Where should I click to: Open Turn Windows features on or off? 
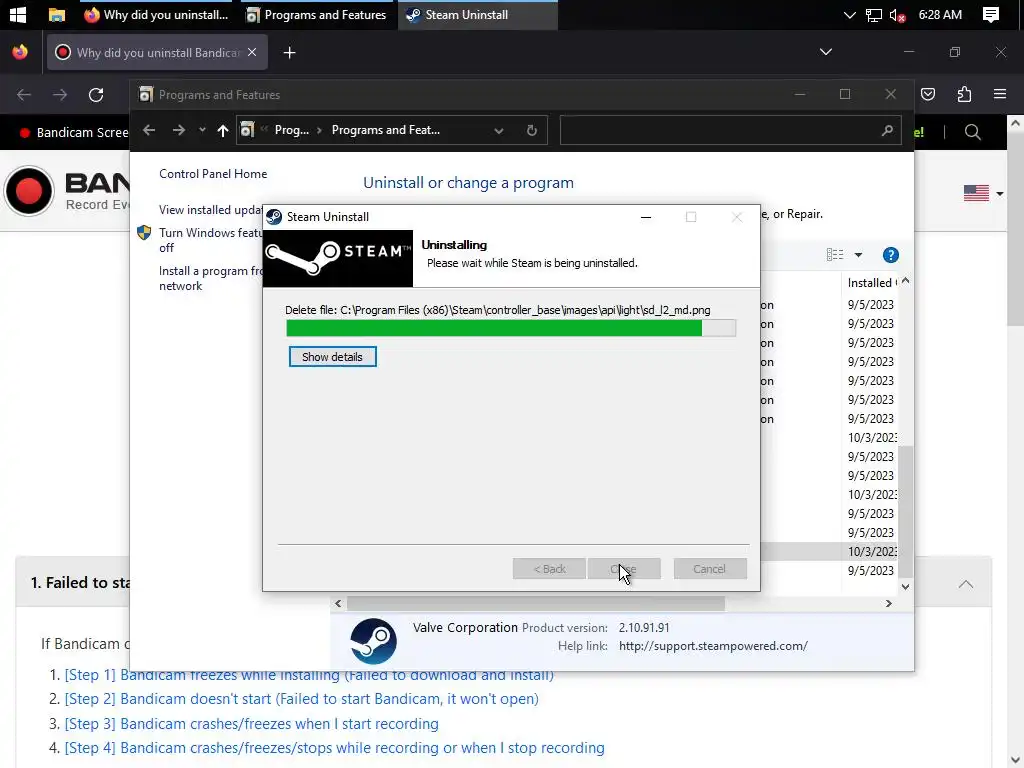pos(210,240)
